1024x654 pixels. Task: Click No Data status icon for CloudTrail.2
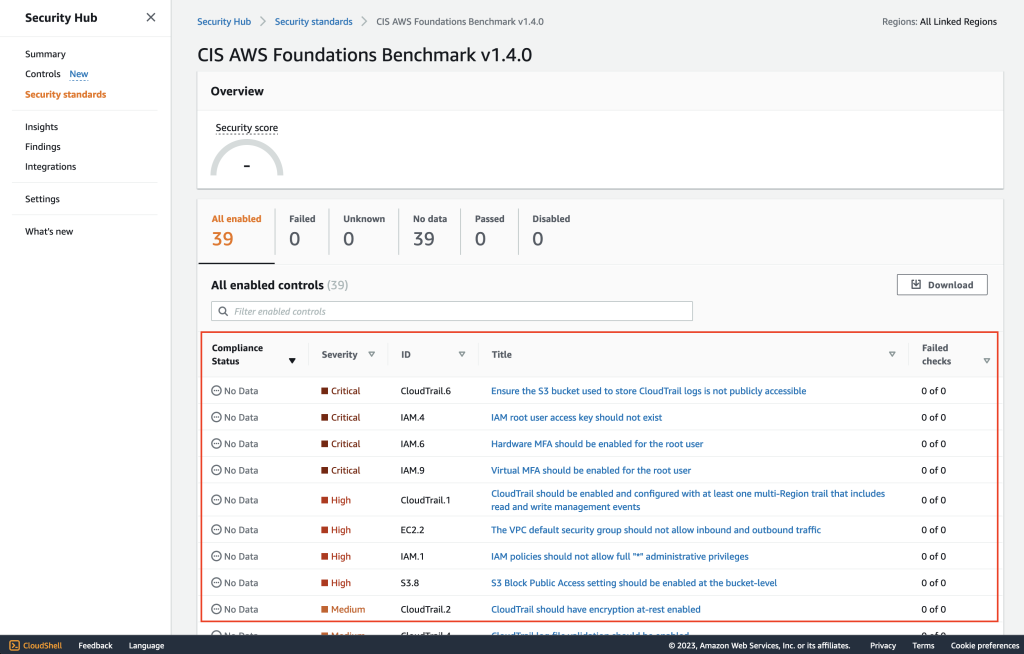point(216,609)
